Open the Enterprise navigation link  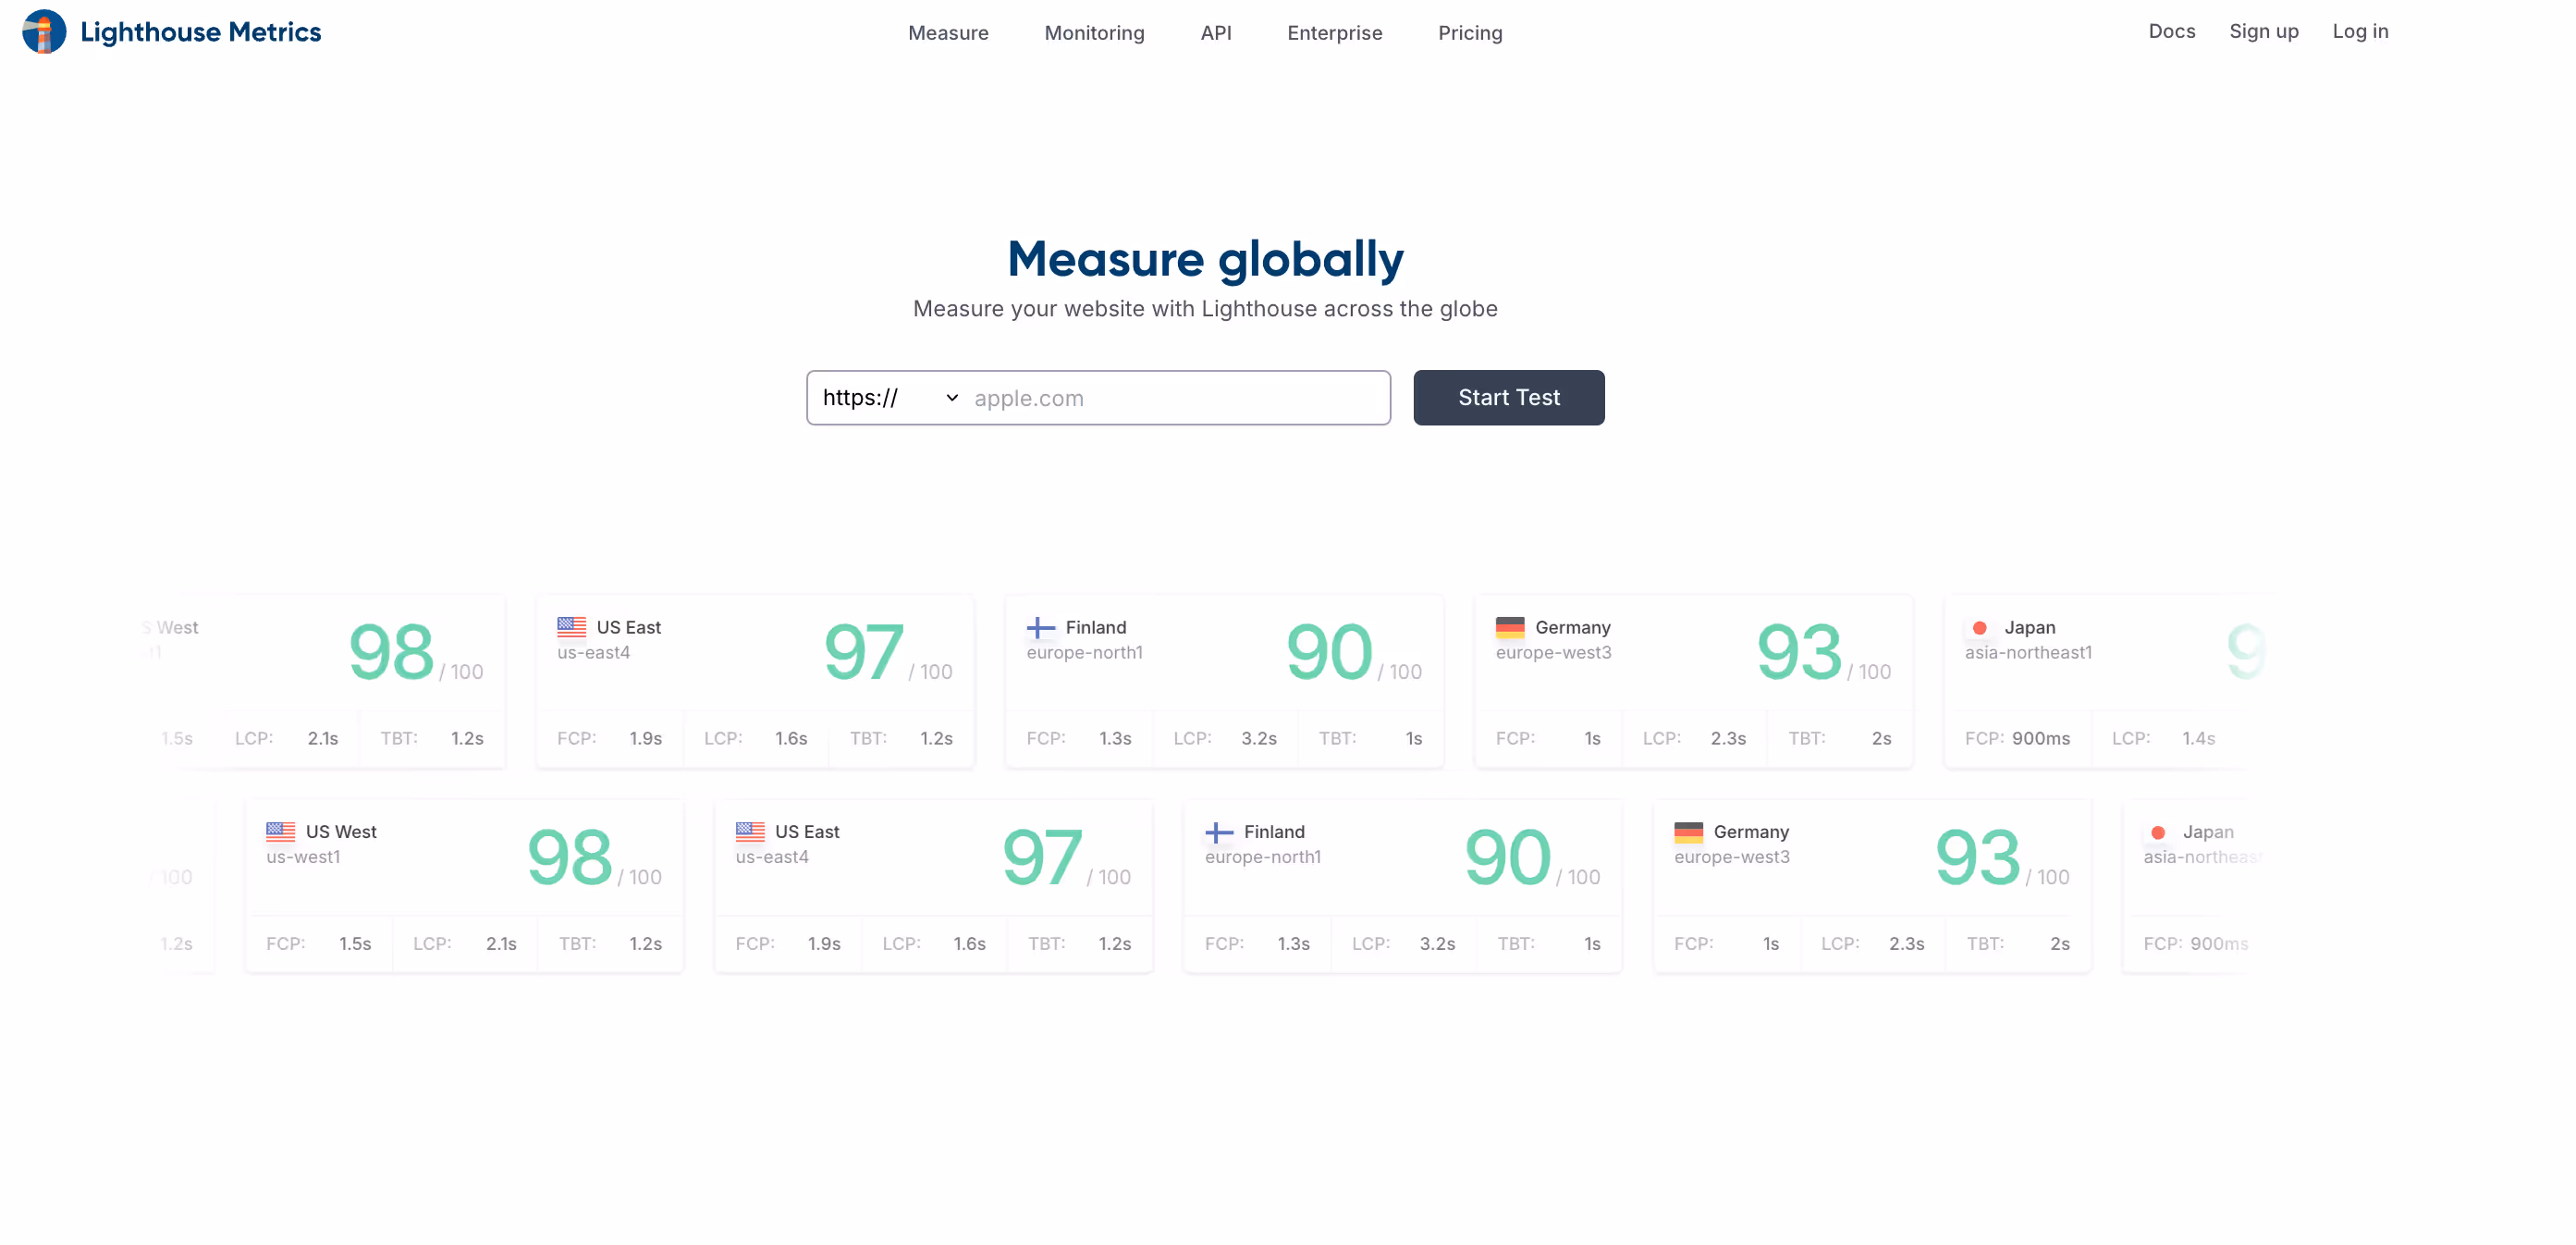(x=1334, y=33)
